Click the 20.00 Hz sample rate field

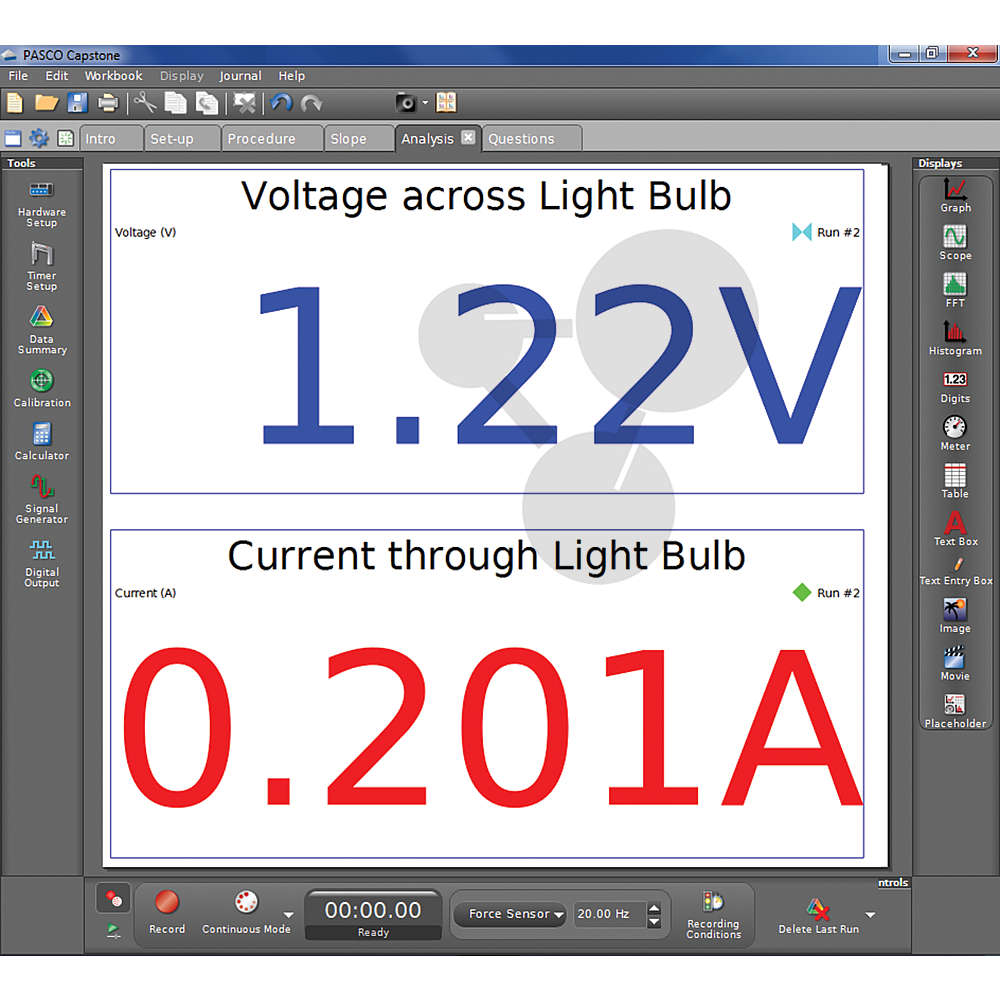pos(609,914)
